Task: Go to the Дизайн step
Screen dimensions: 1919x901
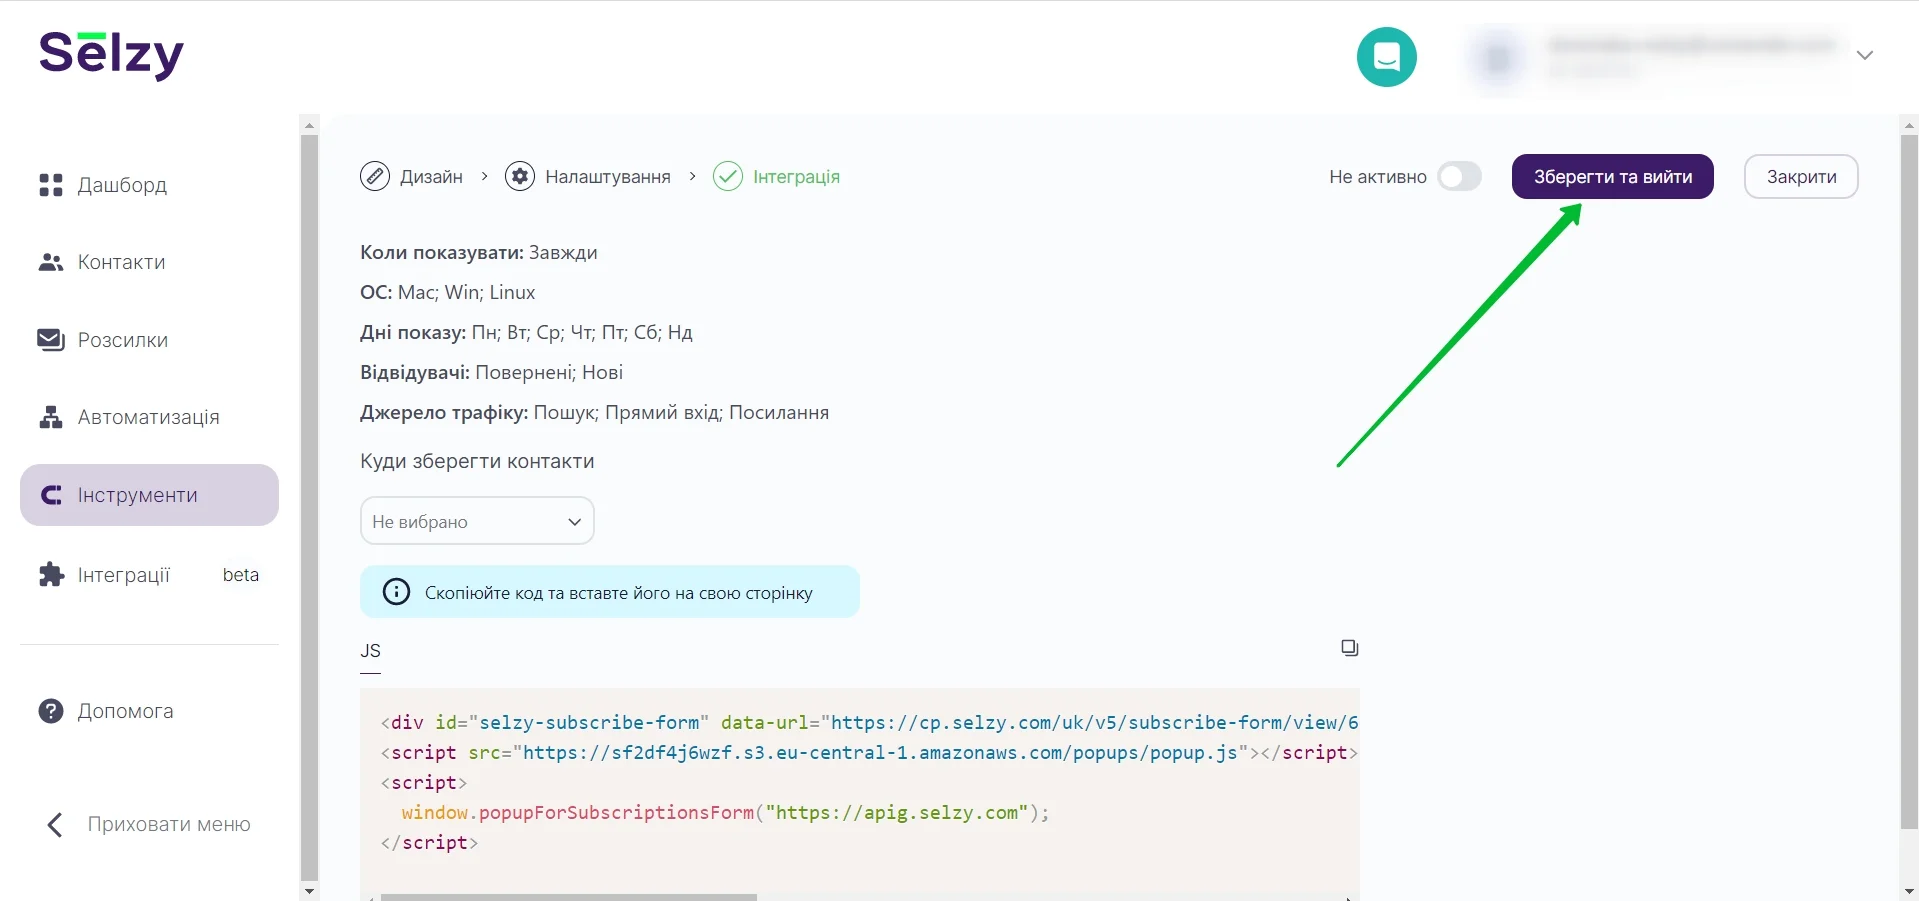Action: [x=431, y=177]
